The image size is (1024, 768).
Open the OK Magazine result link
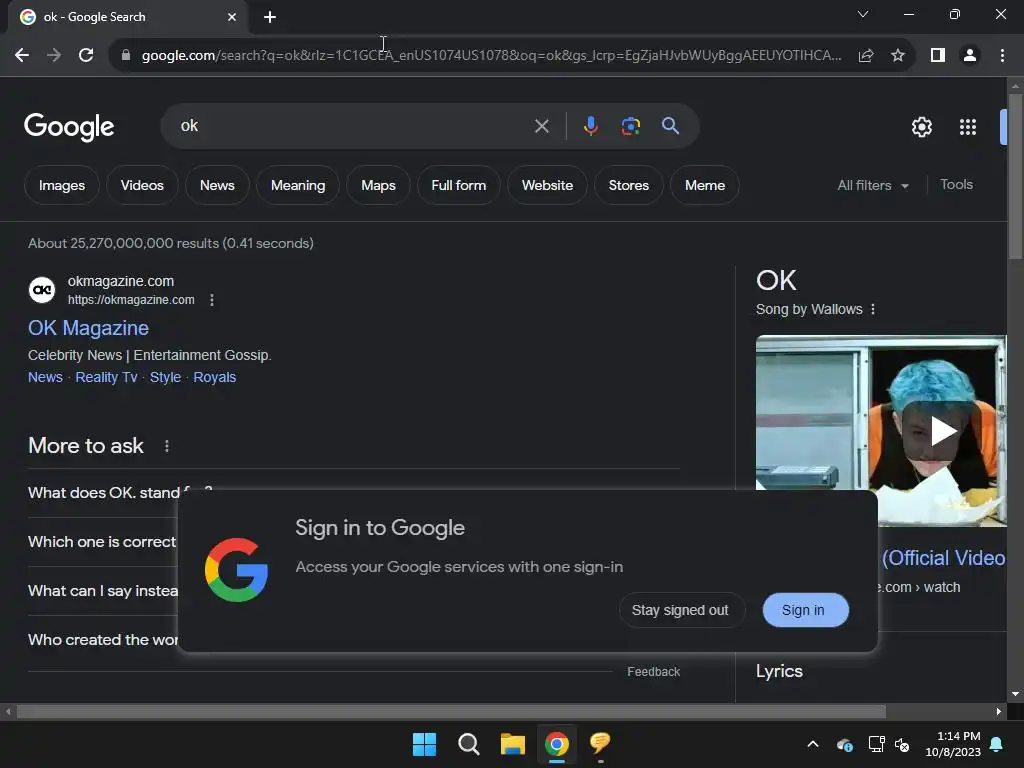pos(88,328)
